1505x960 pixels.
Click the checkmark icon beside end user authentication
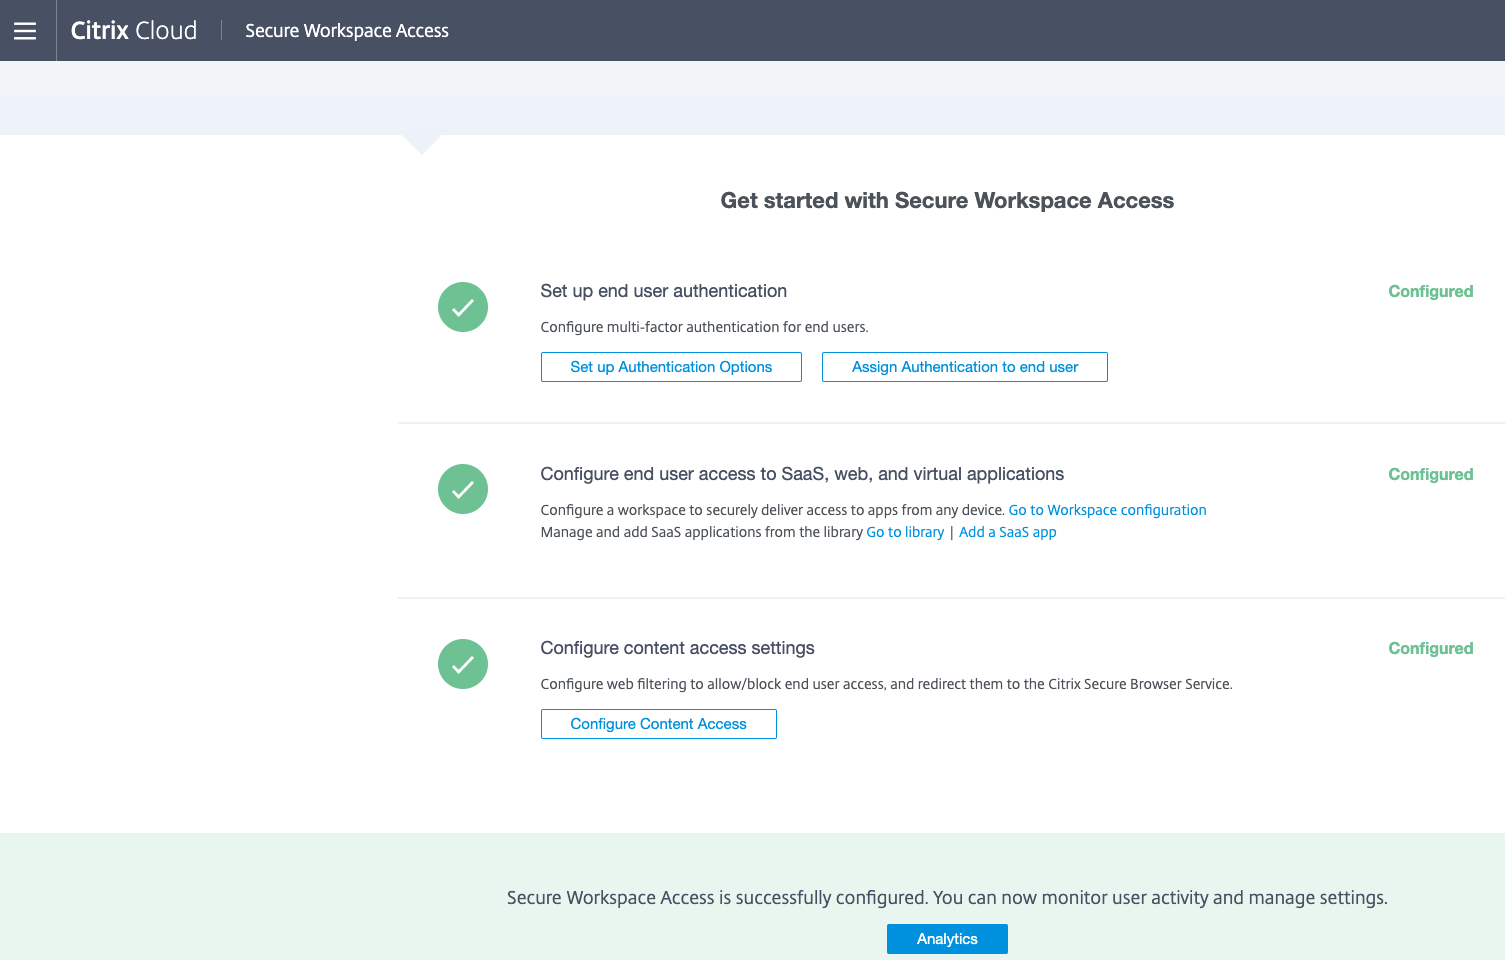[463, 307]
